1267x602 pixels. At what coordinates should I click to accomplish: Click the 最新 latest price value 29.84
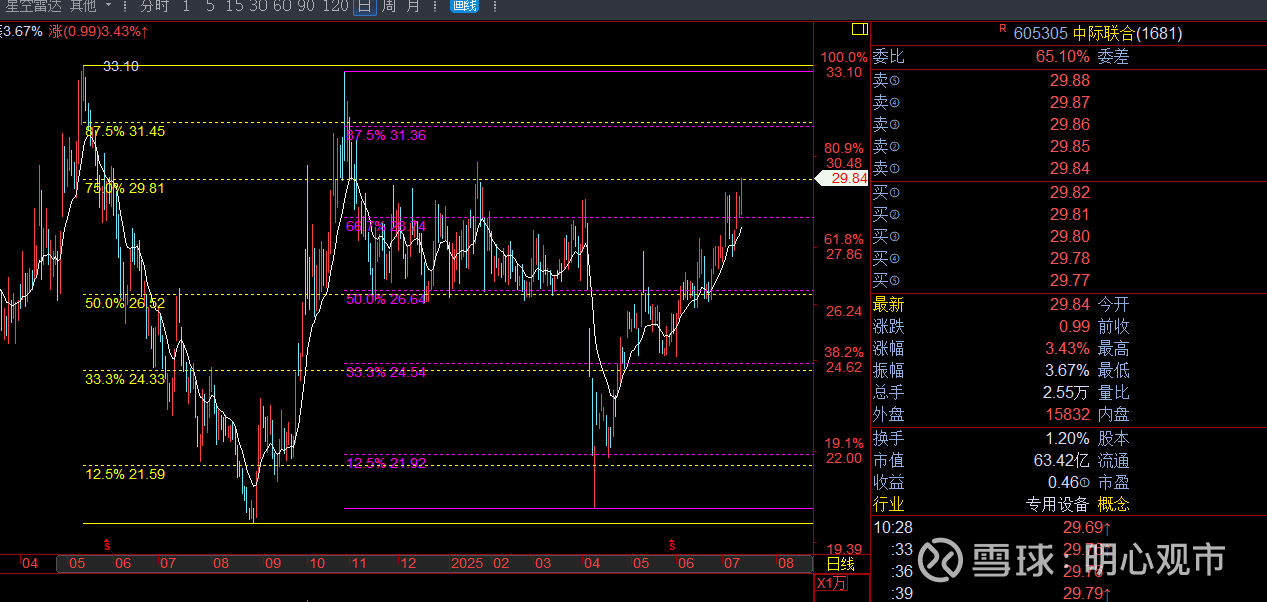(1069, 304)
